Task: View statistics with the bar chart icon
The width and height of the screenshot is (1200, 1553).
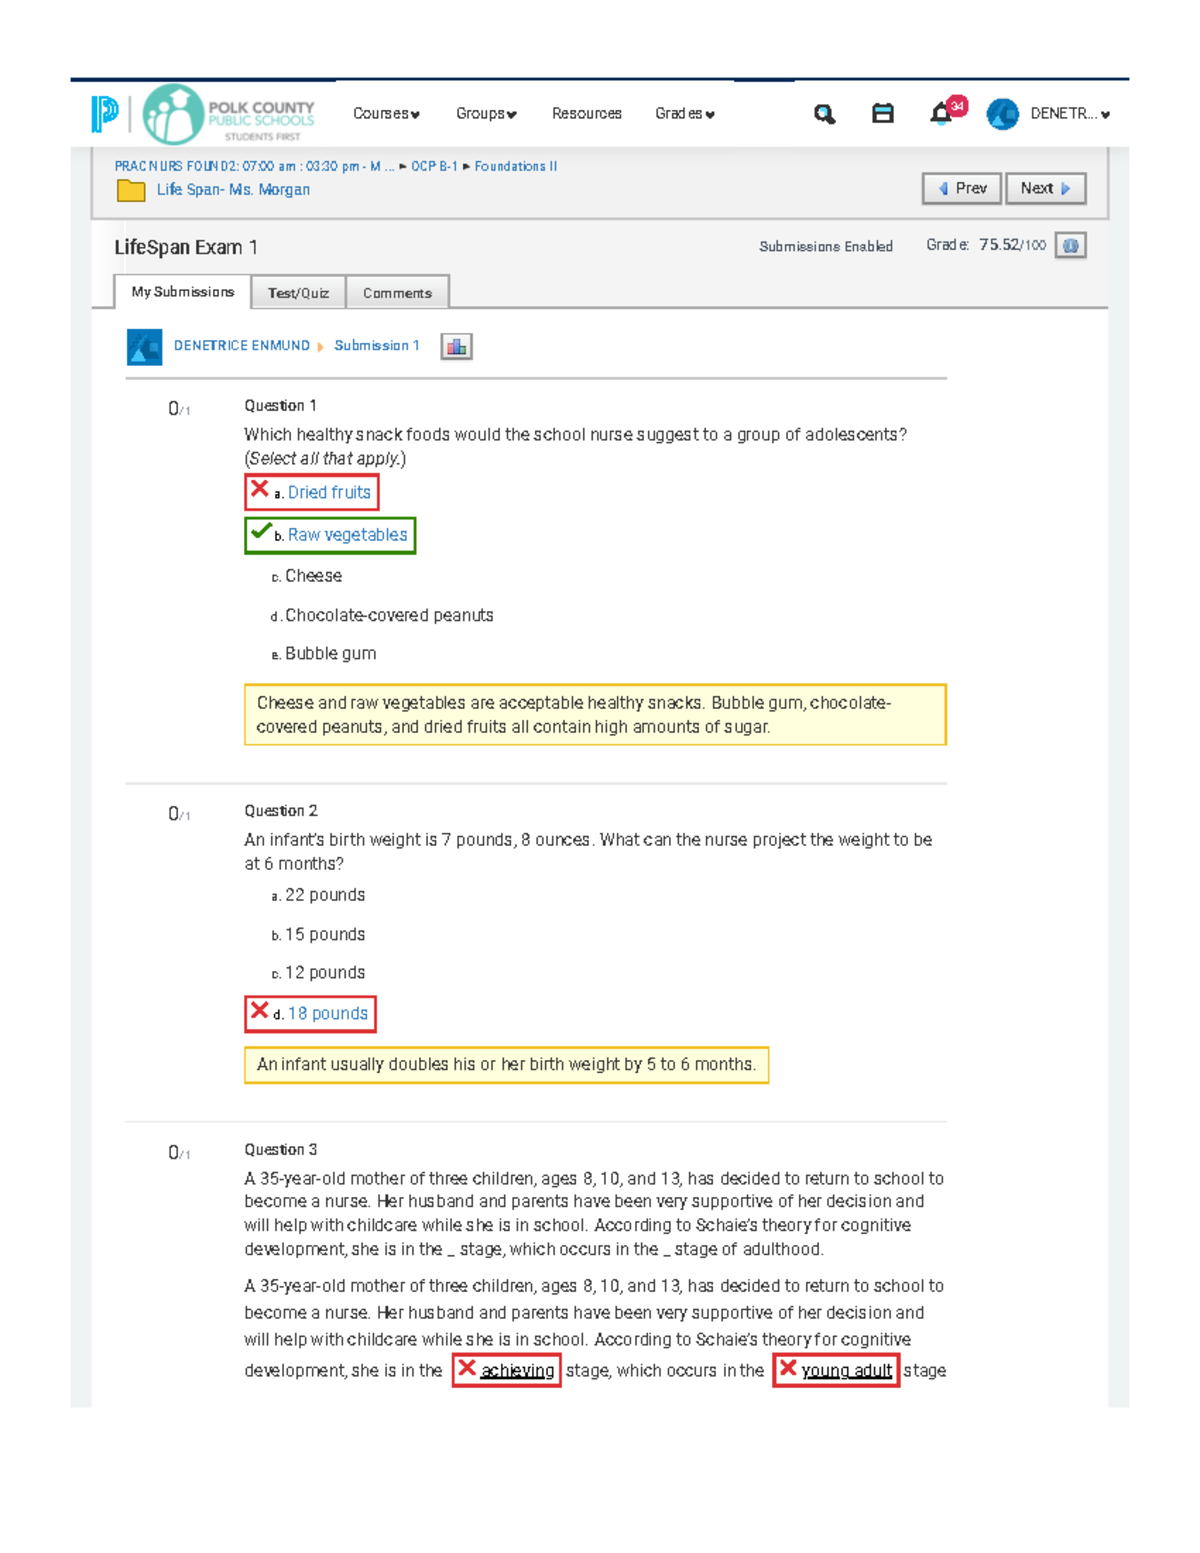Action: click(457, 345)
